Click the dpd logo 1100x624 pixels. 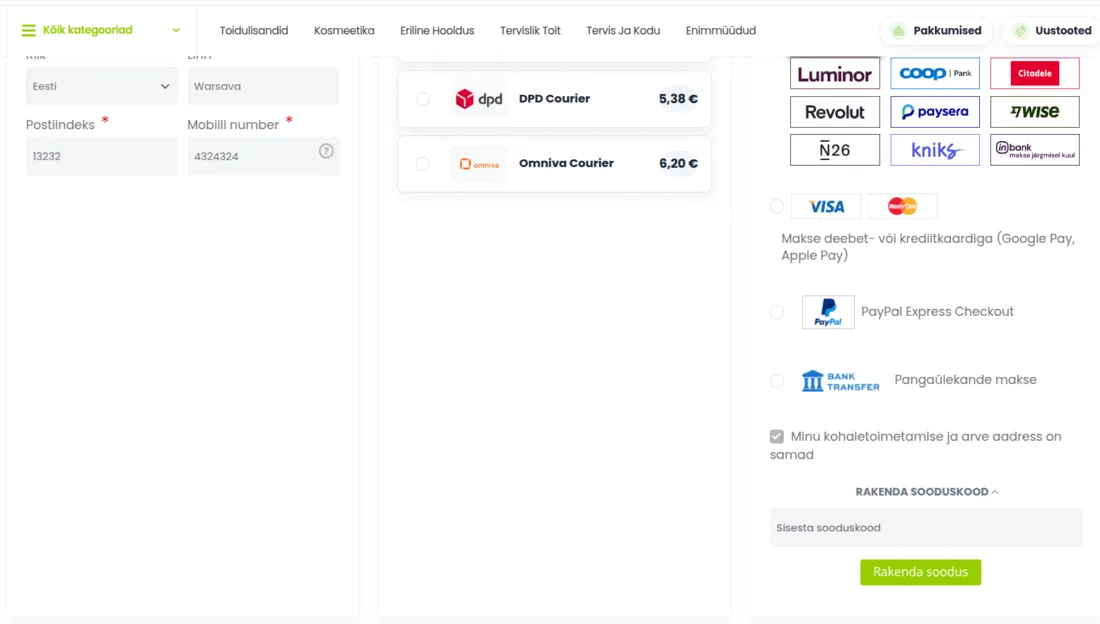pos(478,99)
